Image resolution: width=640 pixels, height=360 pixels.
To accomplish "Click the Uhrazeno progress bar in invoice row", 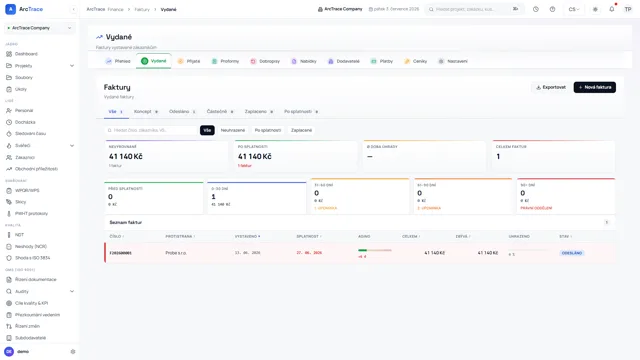I will point(528,250).
